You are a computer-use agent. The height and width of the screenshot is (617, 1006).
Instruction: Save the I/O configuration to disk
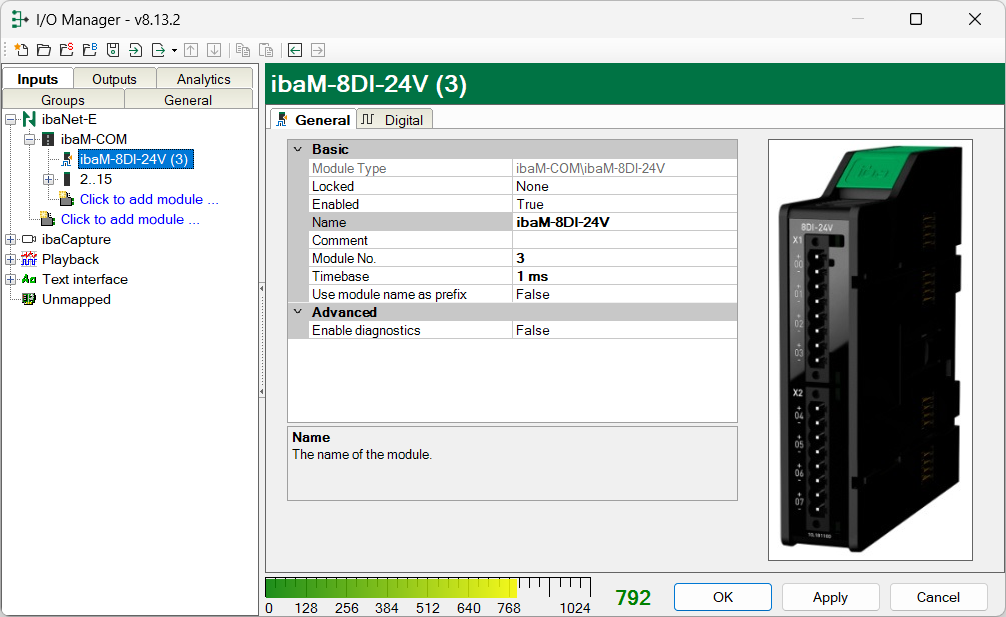pos(113,50)
